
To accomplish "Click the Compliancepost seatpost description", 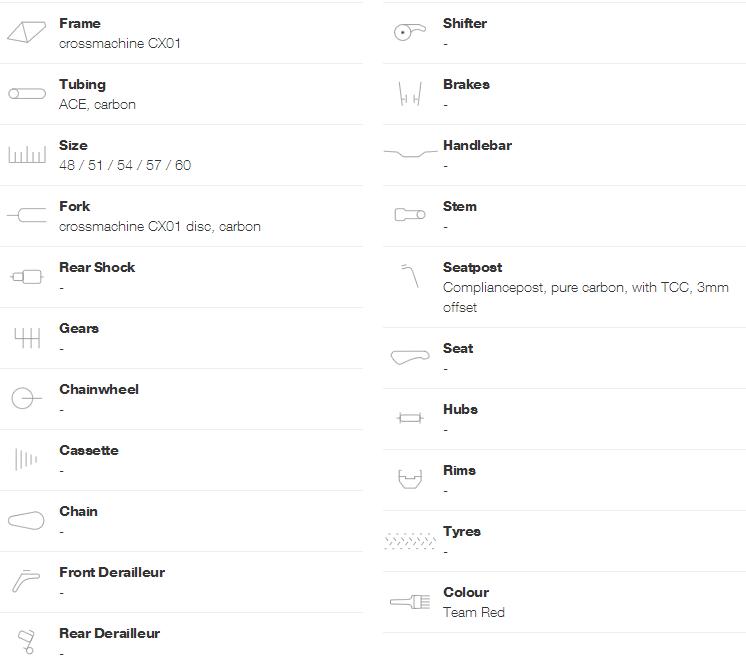I will [x=586, y=297].
